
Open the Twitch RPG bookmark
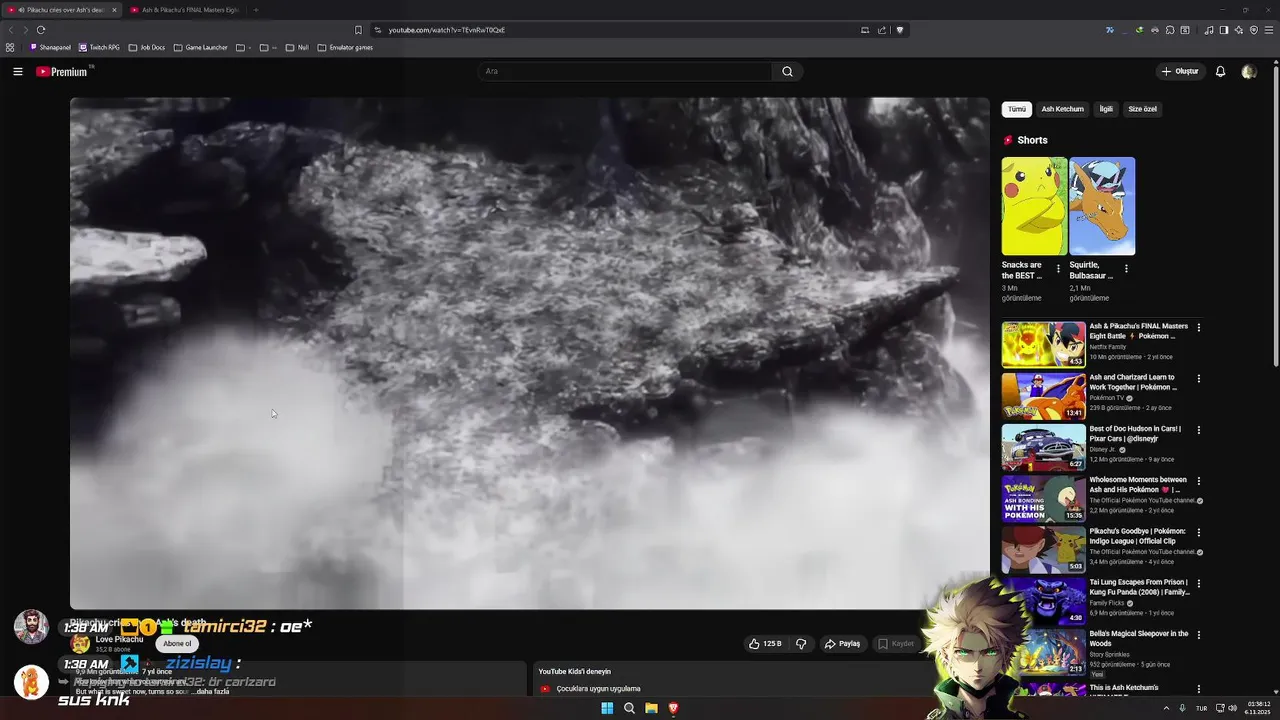[99, 47]
